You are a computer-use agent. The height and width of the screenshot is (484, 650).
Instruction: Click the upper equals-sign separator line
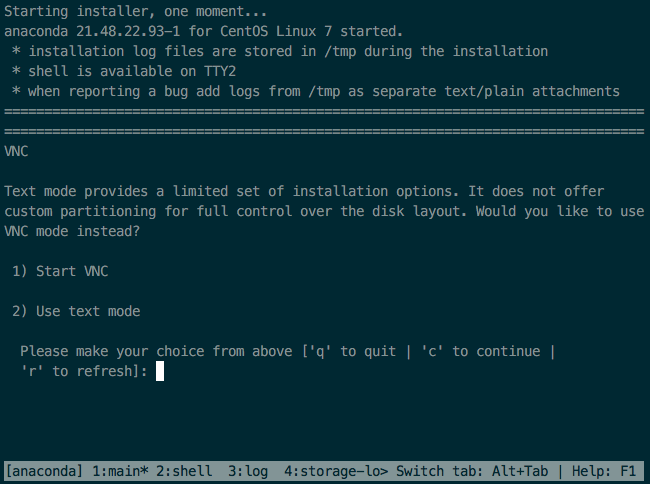point(324,111)
